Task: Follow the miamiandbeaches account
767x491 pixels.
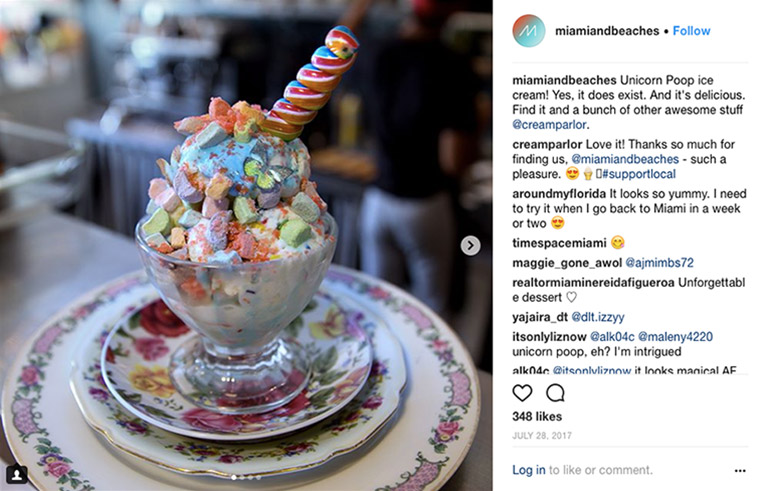Action: point(691,31)
